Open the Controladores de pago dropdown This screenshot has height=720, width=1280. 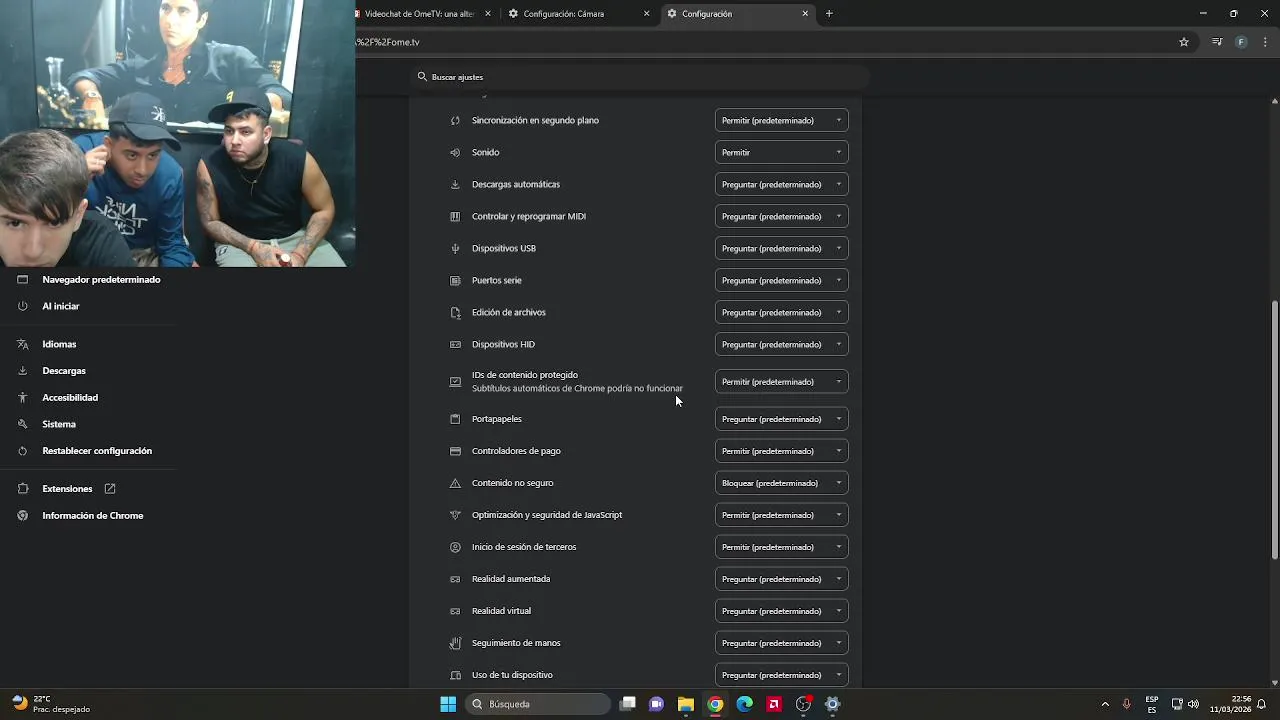coord(781,451)
